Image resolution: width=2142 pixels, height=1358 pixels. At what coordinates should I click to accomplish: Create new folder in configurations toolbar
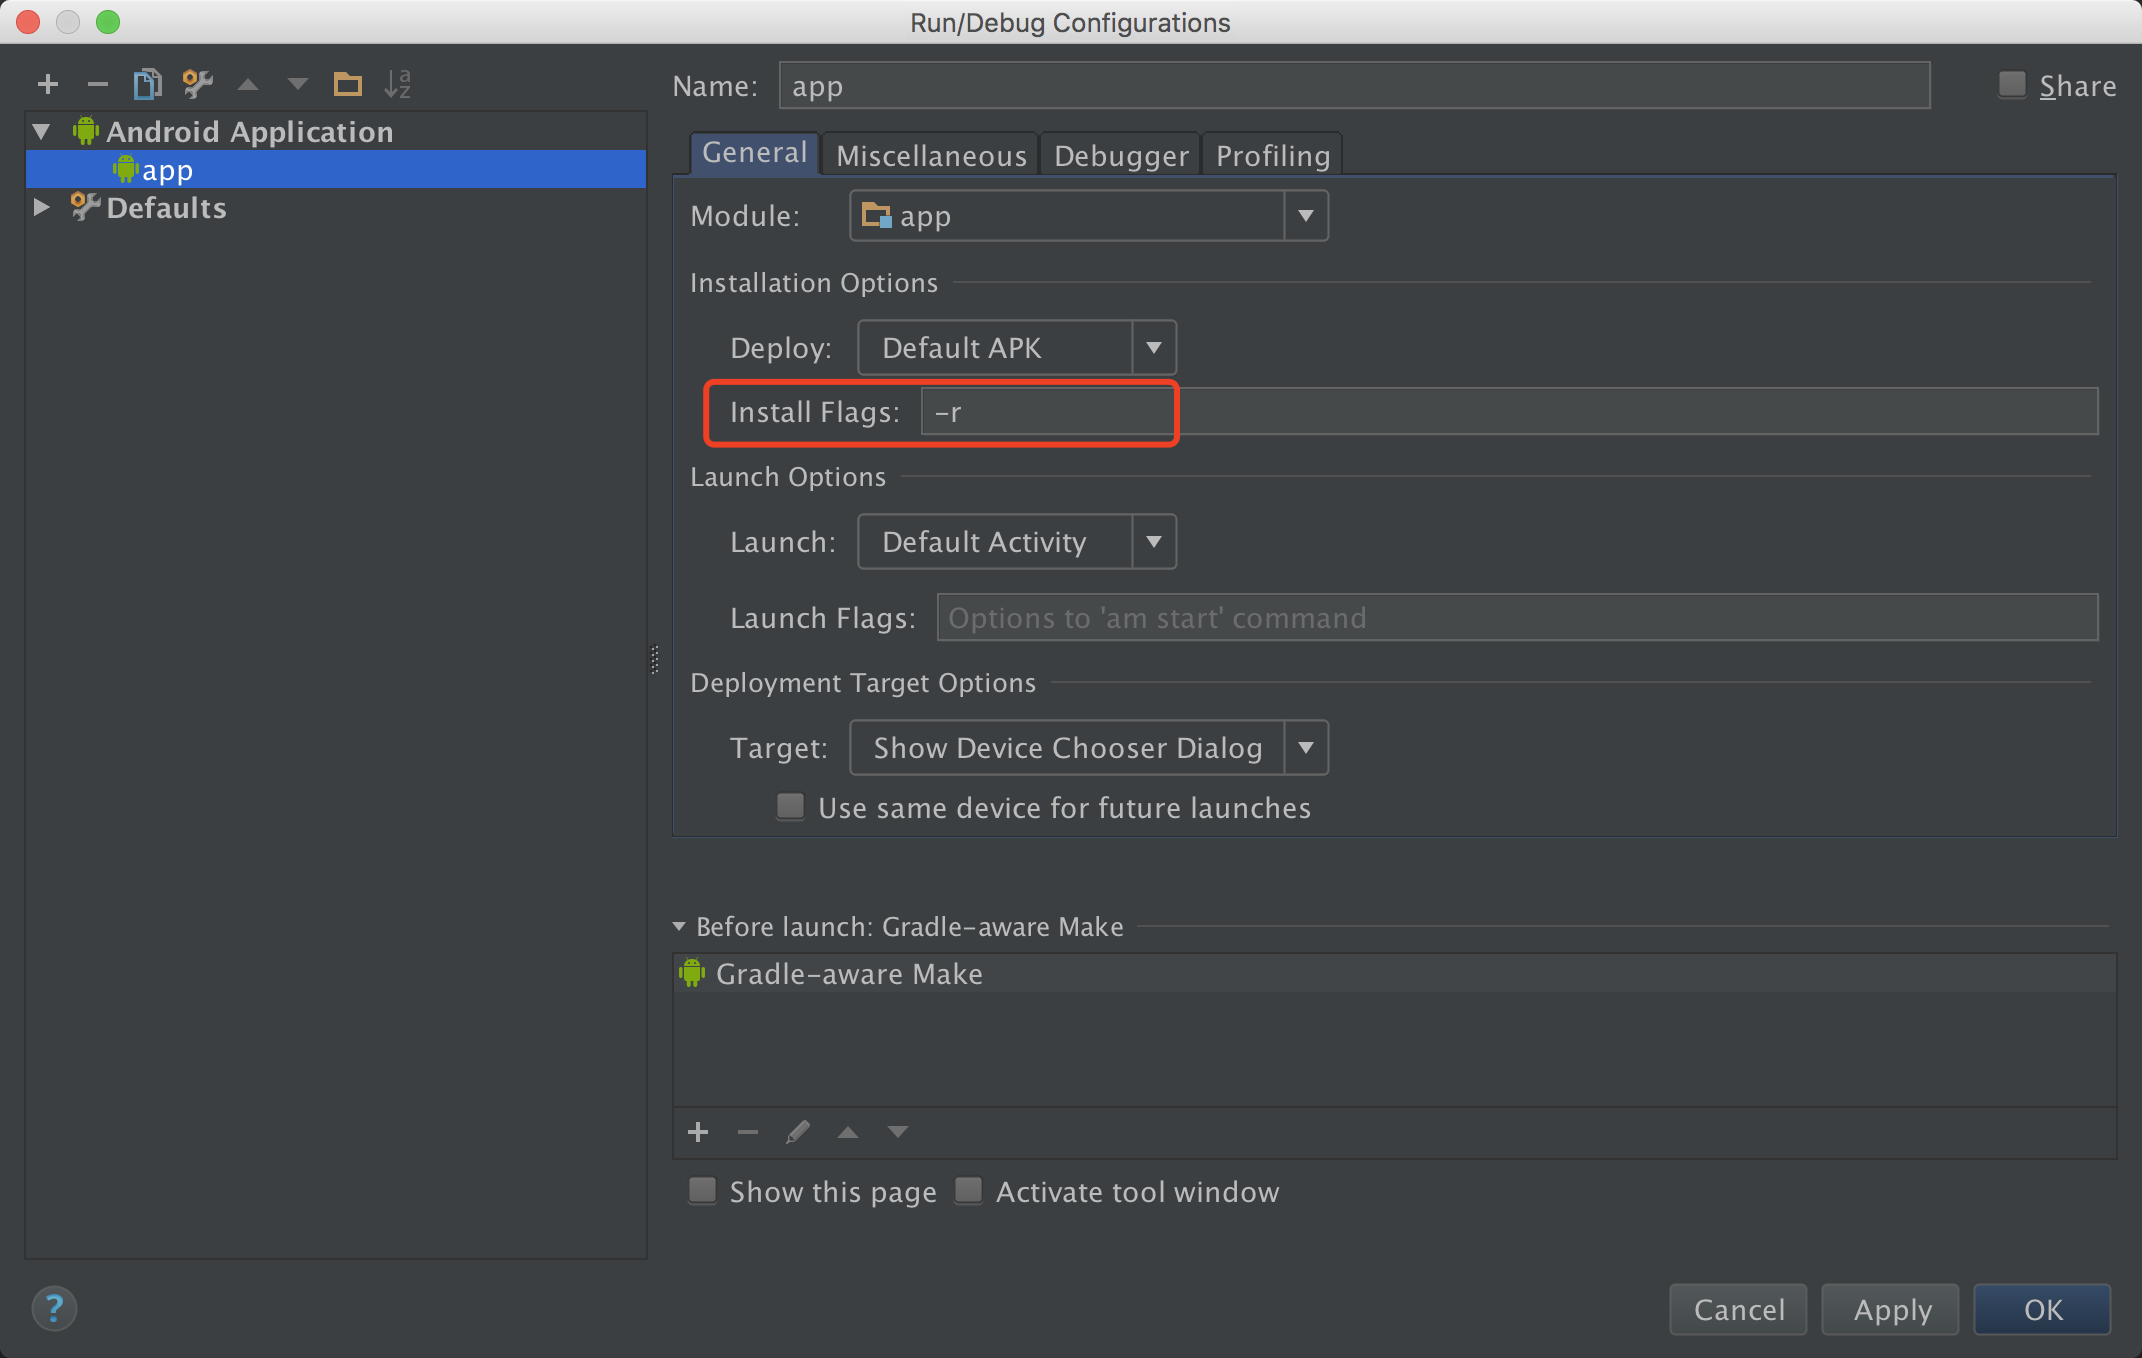[x=347, y=84]
